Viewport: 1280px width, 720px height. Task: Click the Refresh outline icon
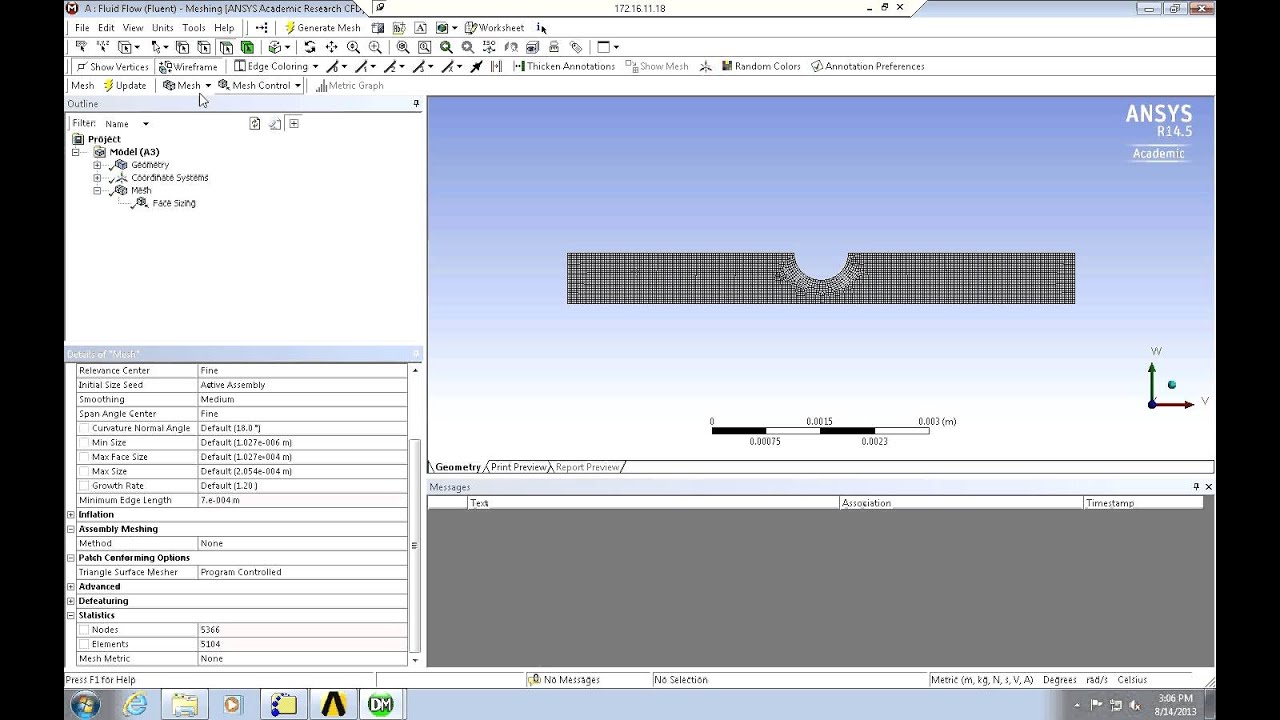[255, 123]
